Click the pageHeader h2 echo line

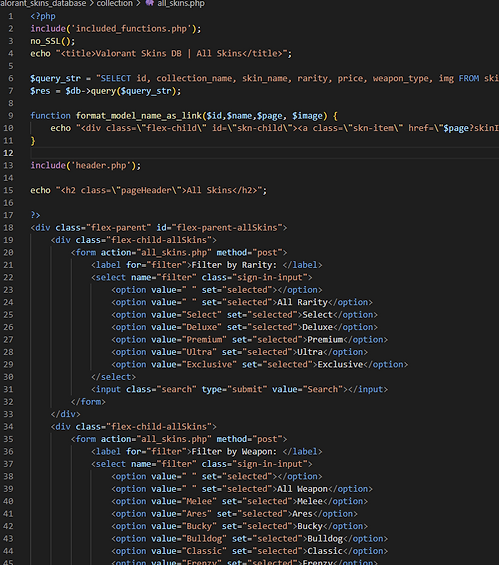[148, 190]
